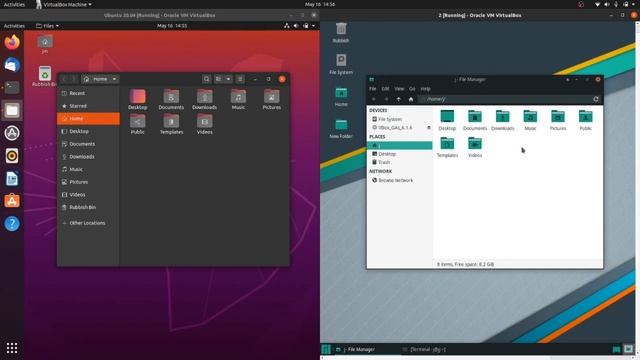Viewport: 640px width, 360px height.
Task: Select Documents in Nautilus sidebar
Action: 89,144
